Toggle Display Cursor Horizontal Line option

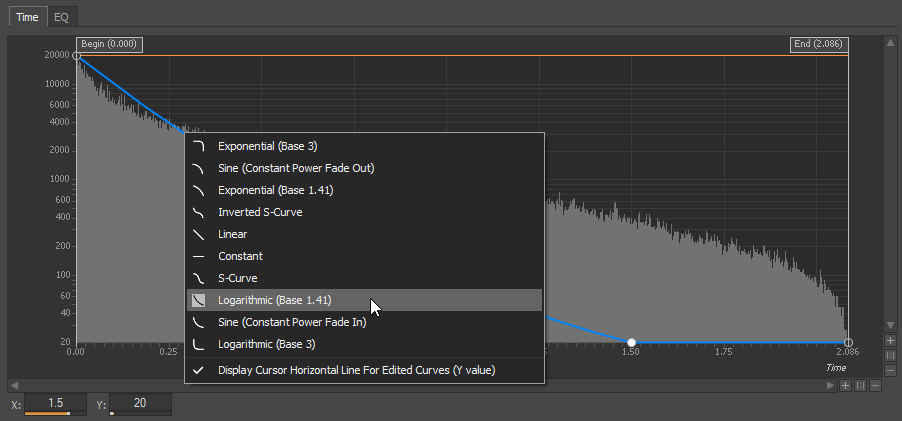[x=356, y=370]
